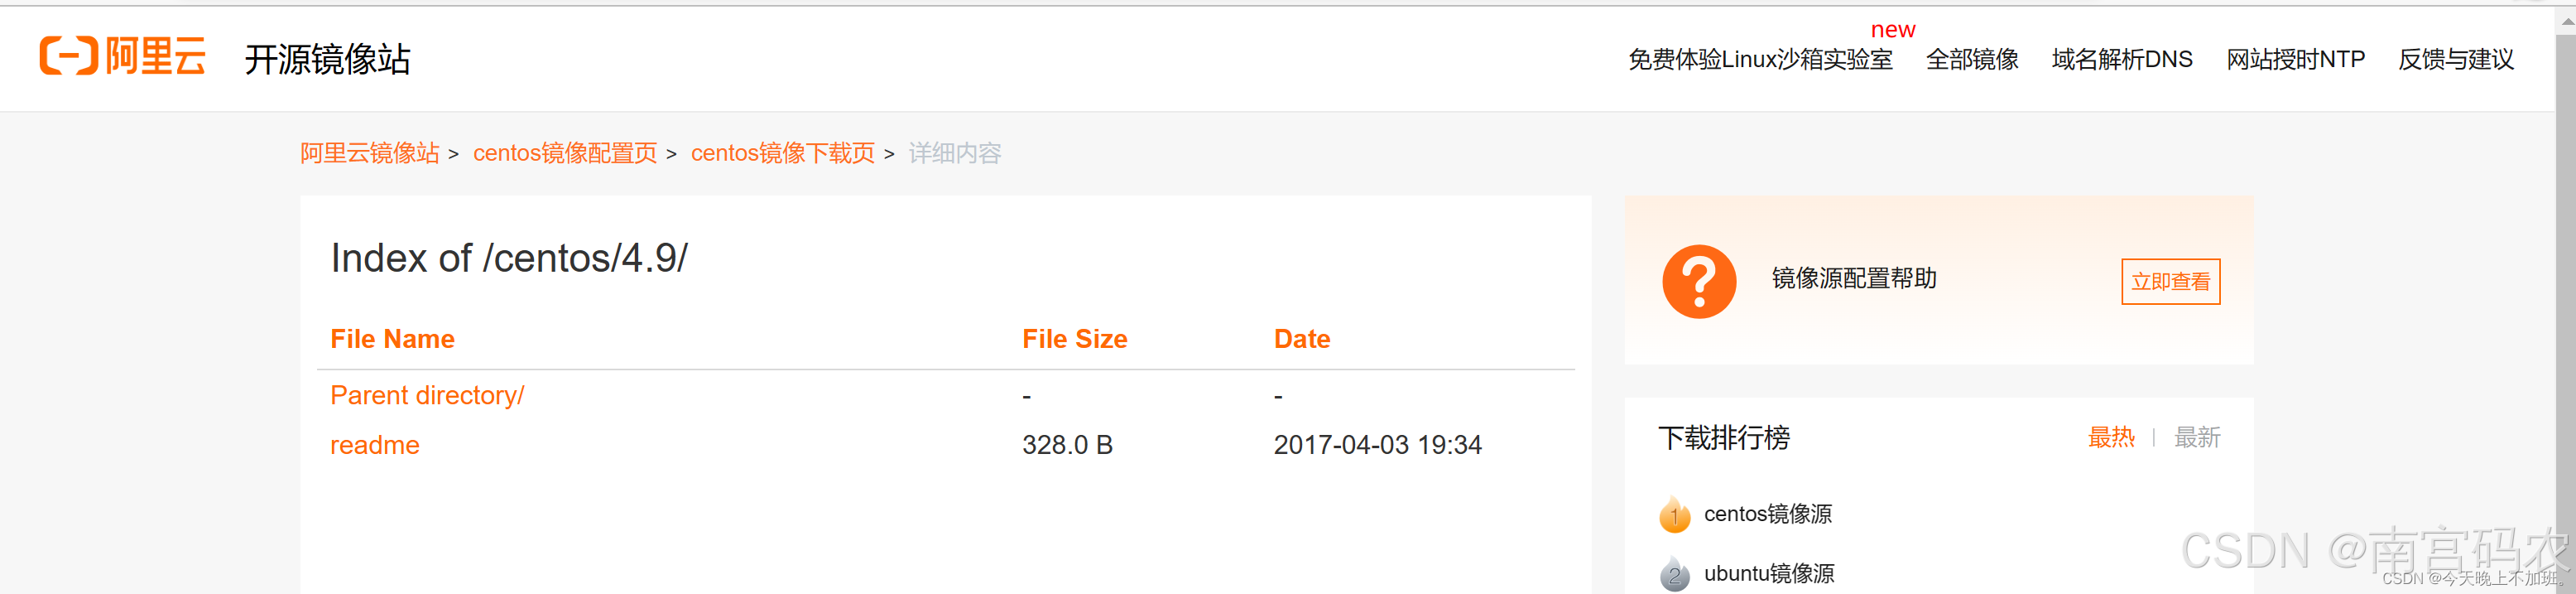Open ubuntu镜像源 in download ranking
Screen dimensions: 2576x594
(x=1769, y=573)
